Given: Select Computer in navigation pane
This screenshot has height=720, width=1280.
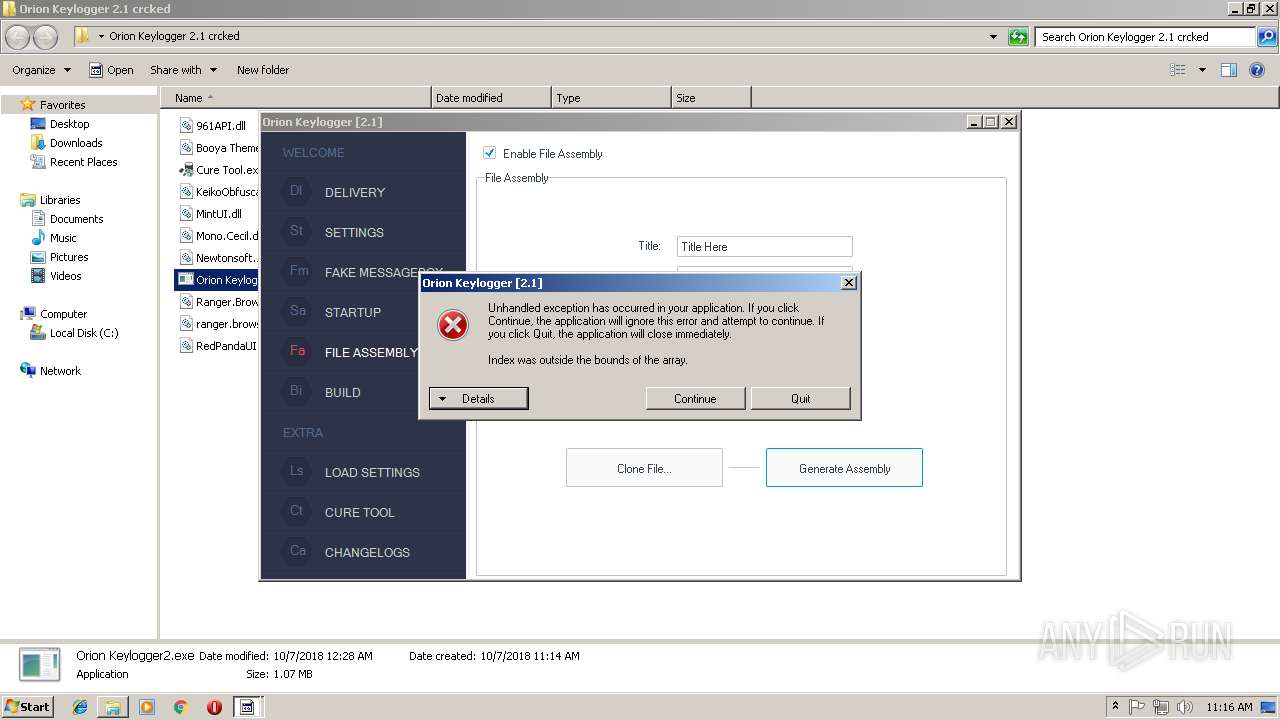Looking at the screenshot, I should [x=63, y=314].
